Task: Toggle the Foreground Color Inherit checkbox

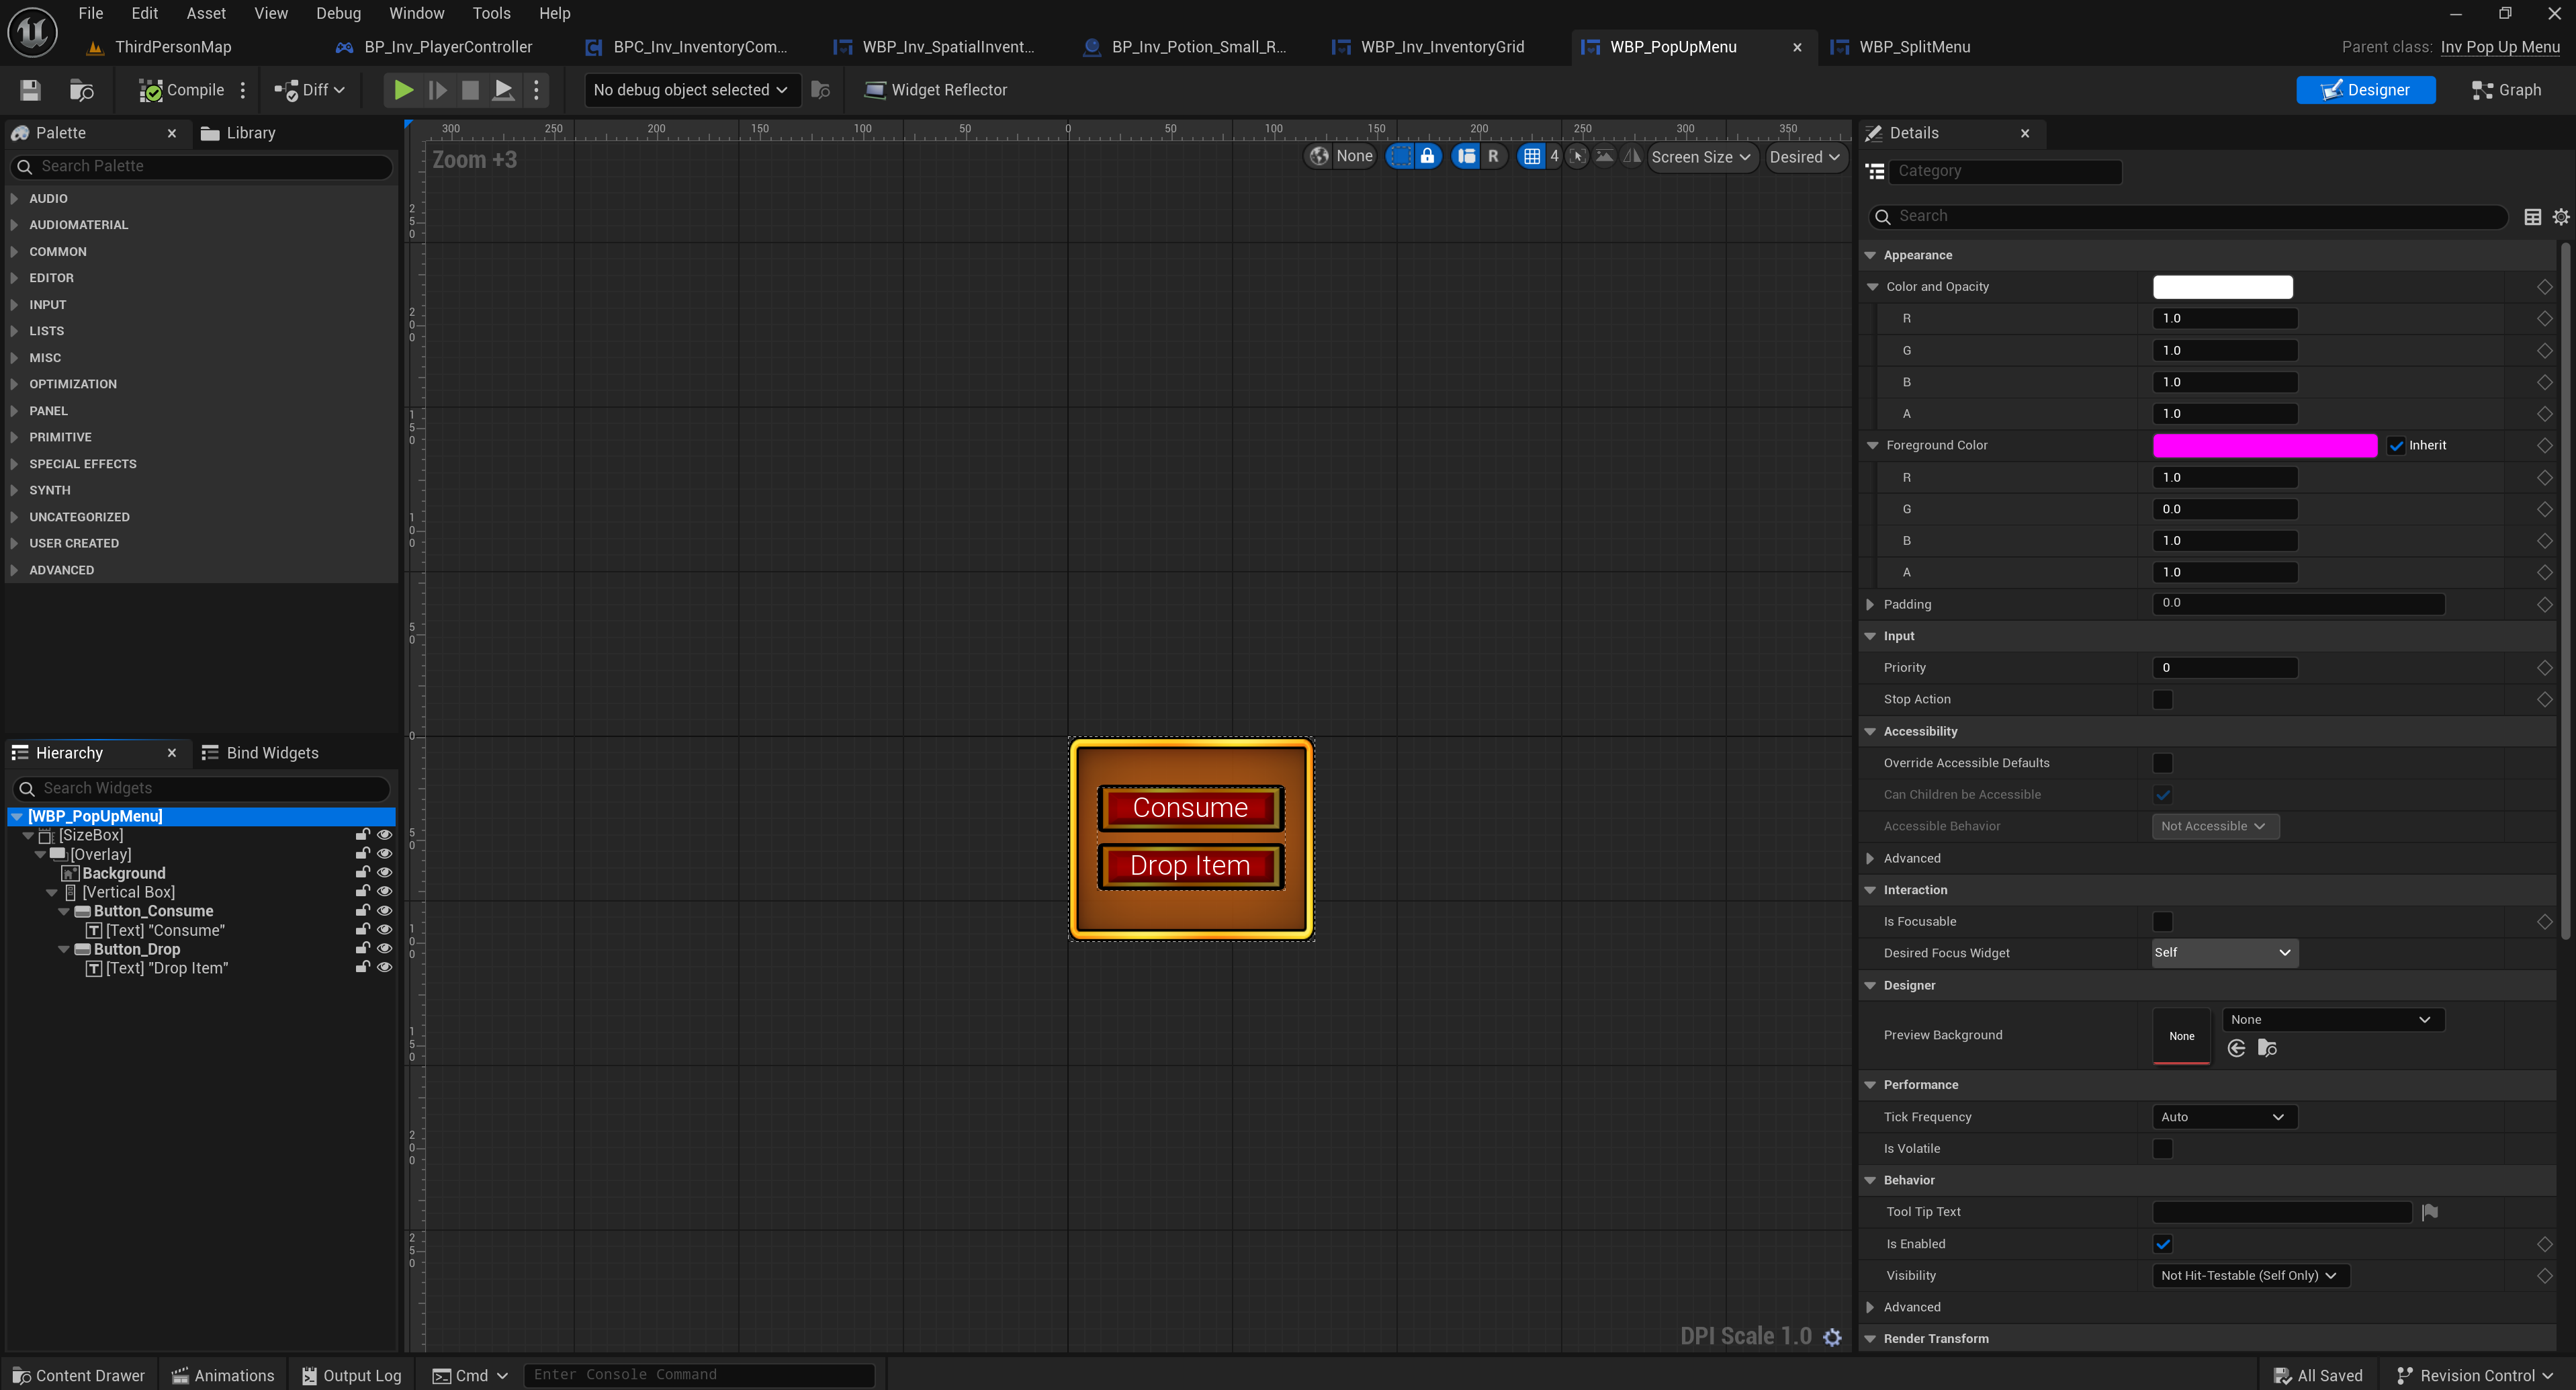Action: coord(2396,446)
